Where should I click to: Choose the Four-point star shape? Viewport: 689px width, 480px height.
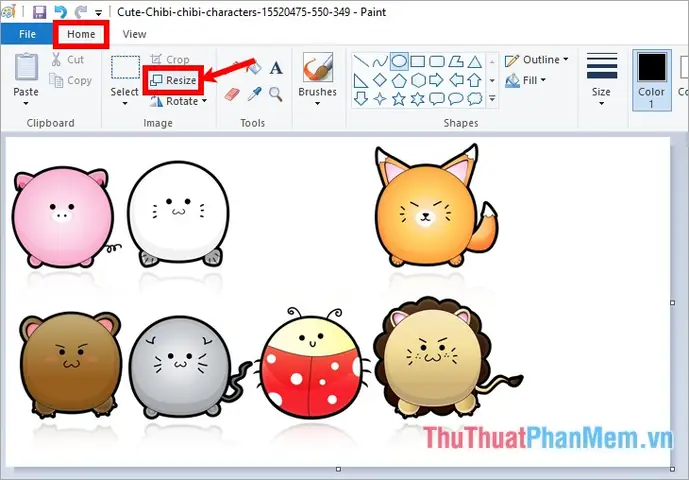[380, 99]
